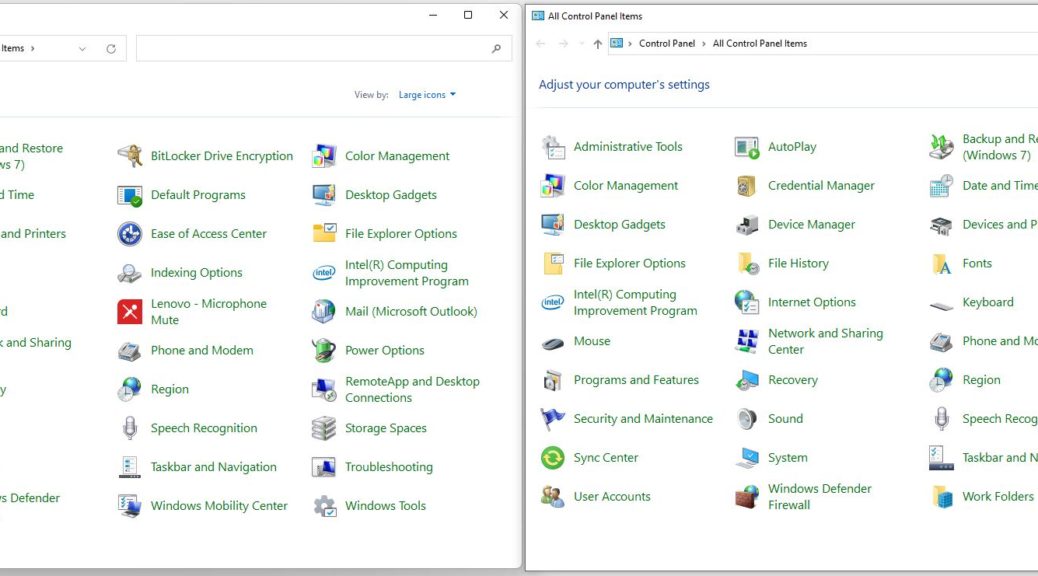This screenshot has height=576, width=1038.
Task: Expand address bar history dropdown in left window
Action: (x=82, y=48)
